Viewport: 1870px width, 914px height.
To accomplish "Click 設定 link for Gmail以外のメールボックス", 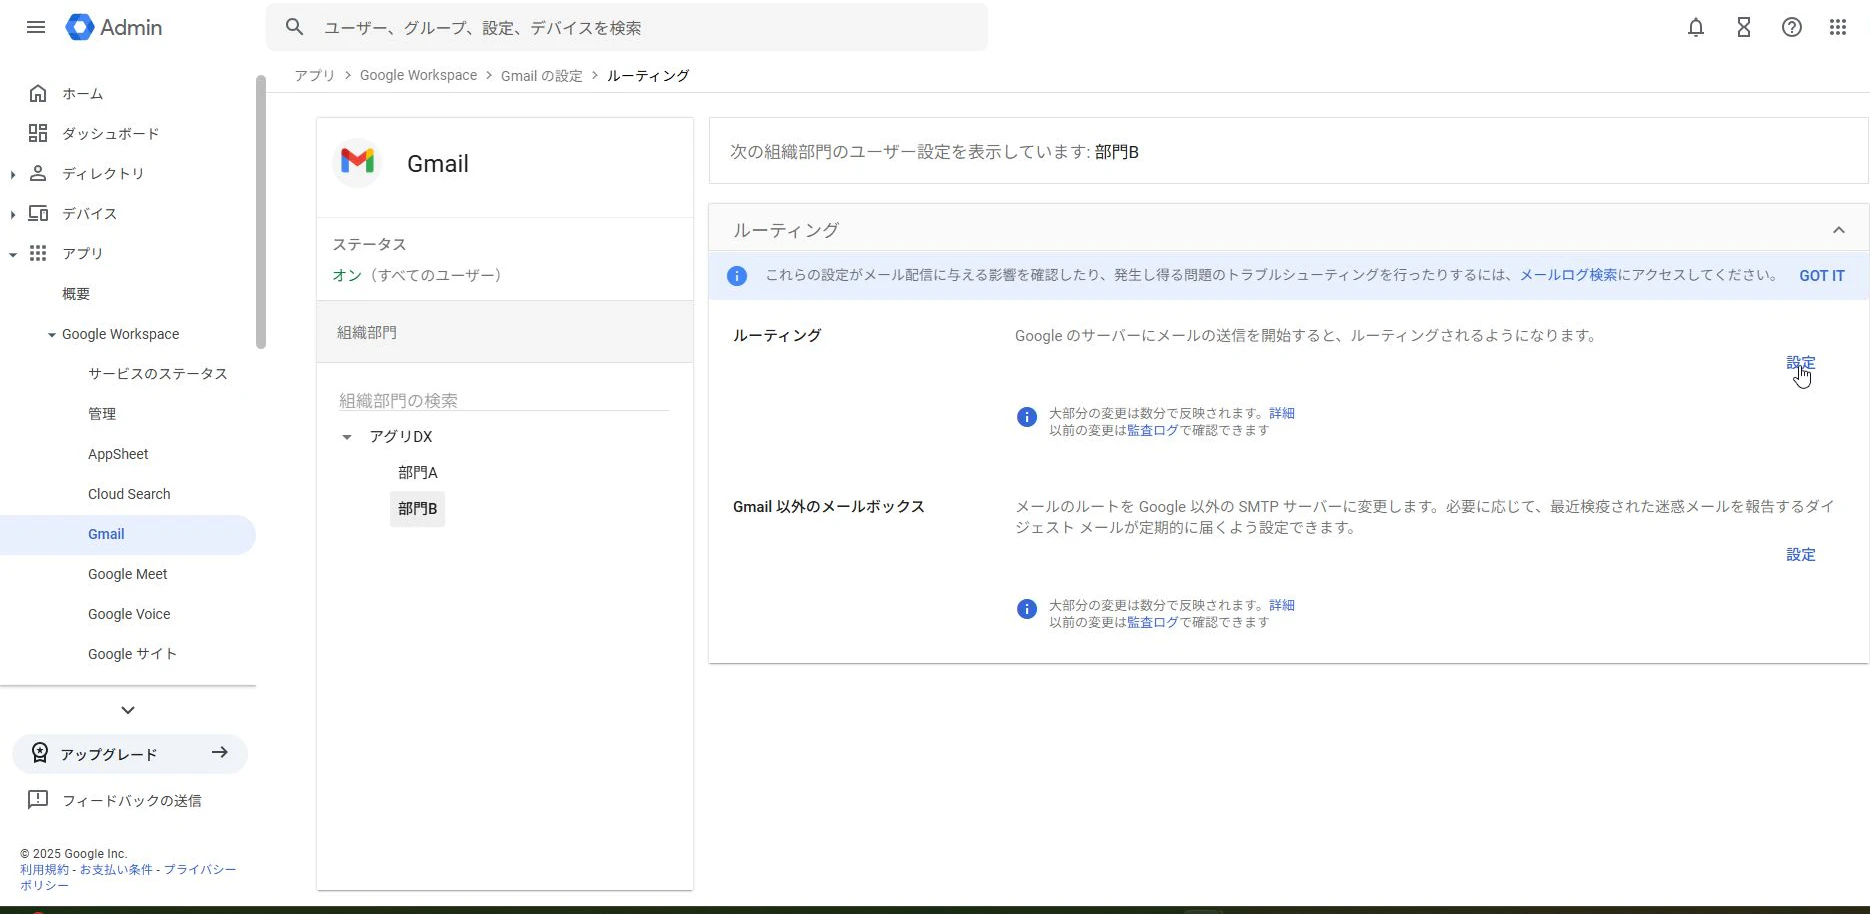I will (1801, 555).
